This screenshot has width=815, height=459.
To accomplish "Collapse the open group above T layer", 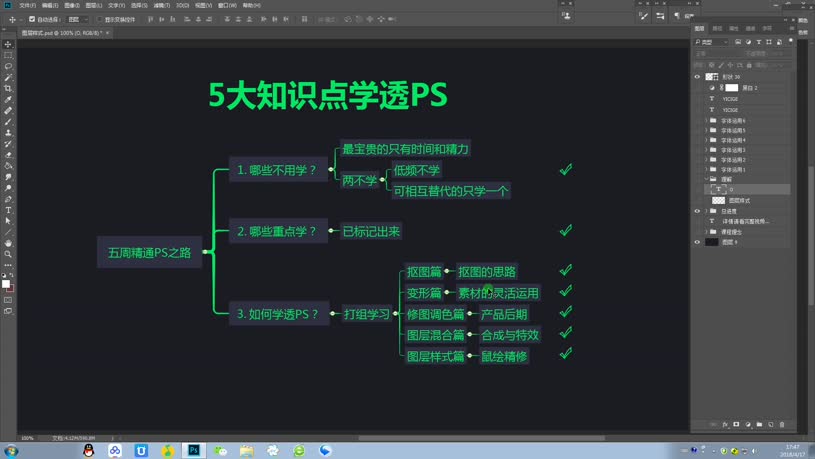I will point(706,179).
